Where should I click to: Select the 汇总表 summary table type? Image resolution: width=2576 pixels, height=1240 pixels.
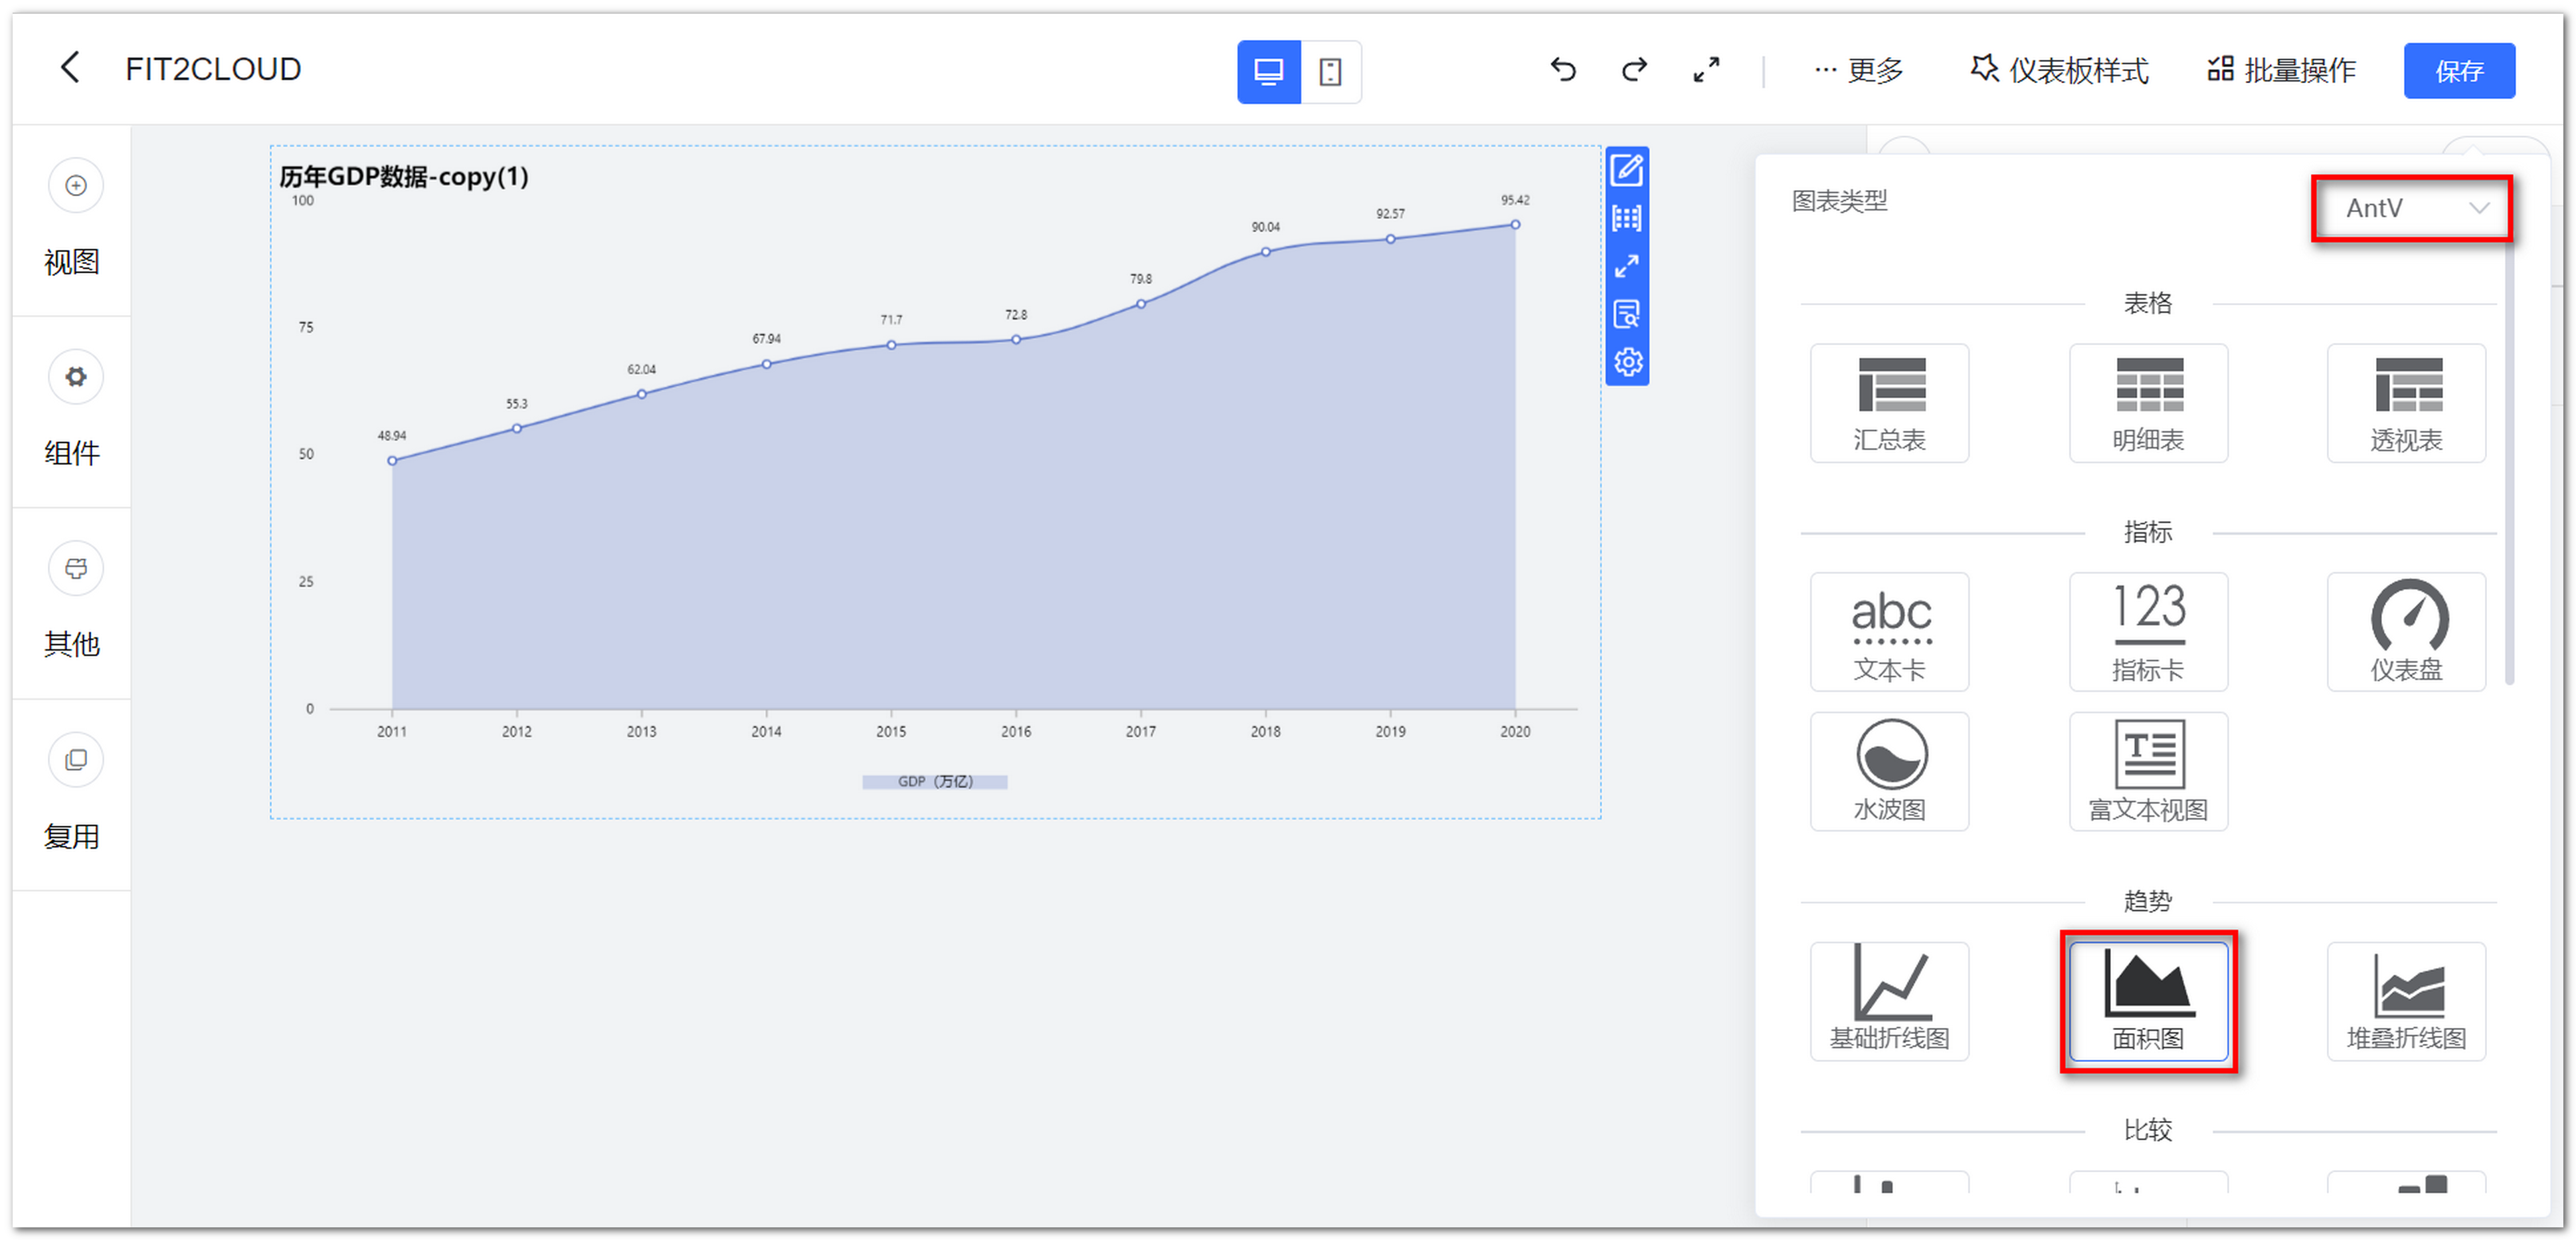point(1889,403)
